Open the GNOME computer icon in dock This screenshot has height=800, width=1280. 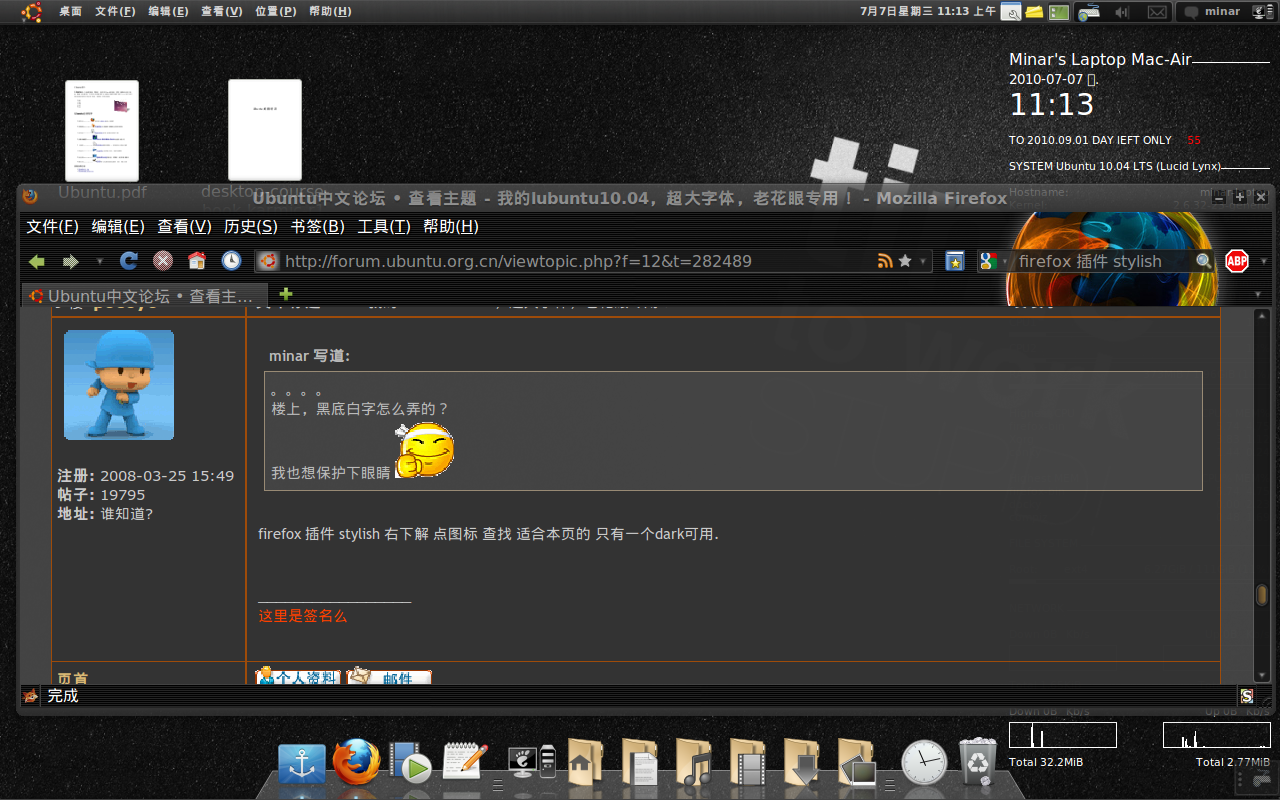point(531,762)
